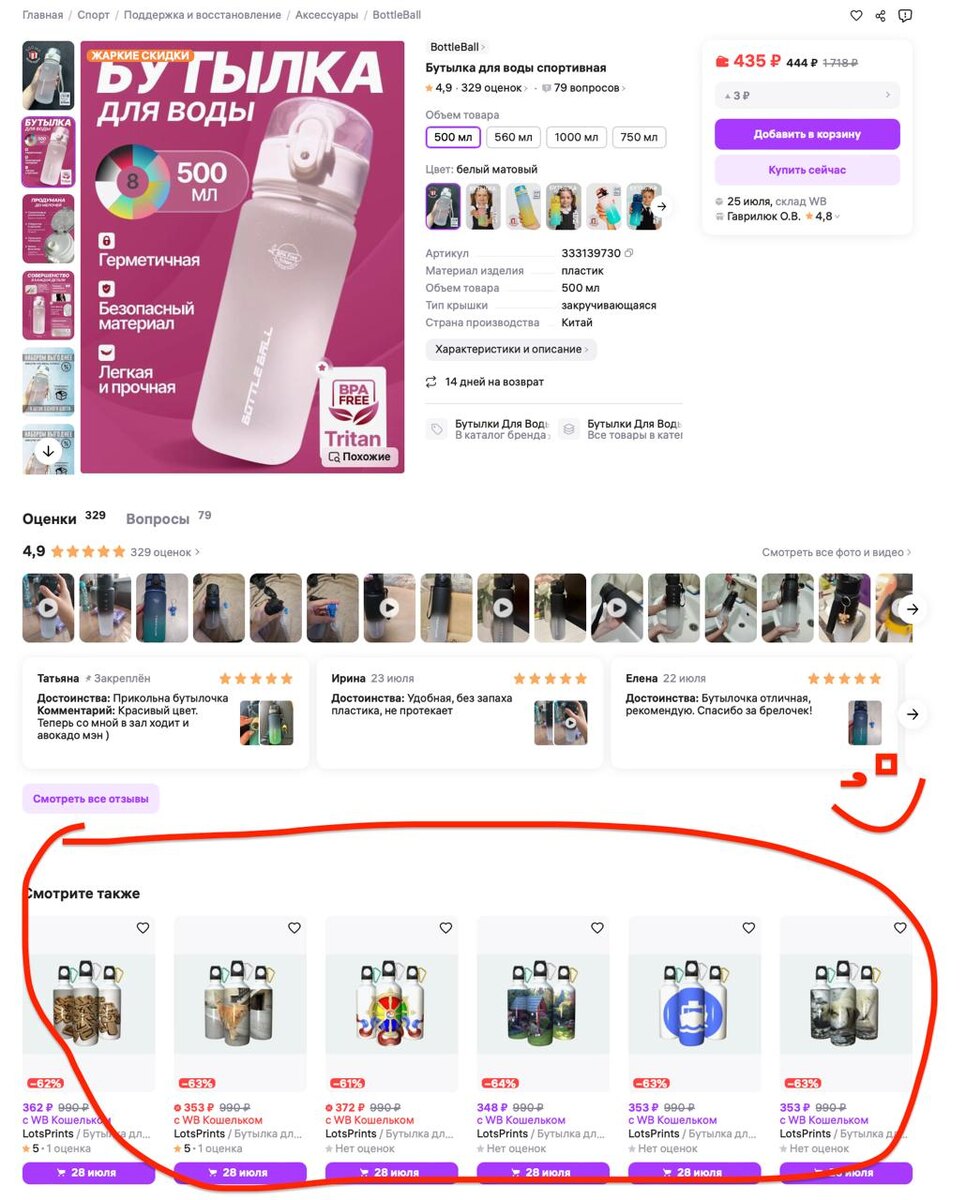Choose the 750 мл volume option
The width and height of the screenshot is (966, 1200).
[639, 138]
